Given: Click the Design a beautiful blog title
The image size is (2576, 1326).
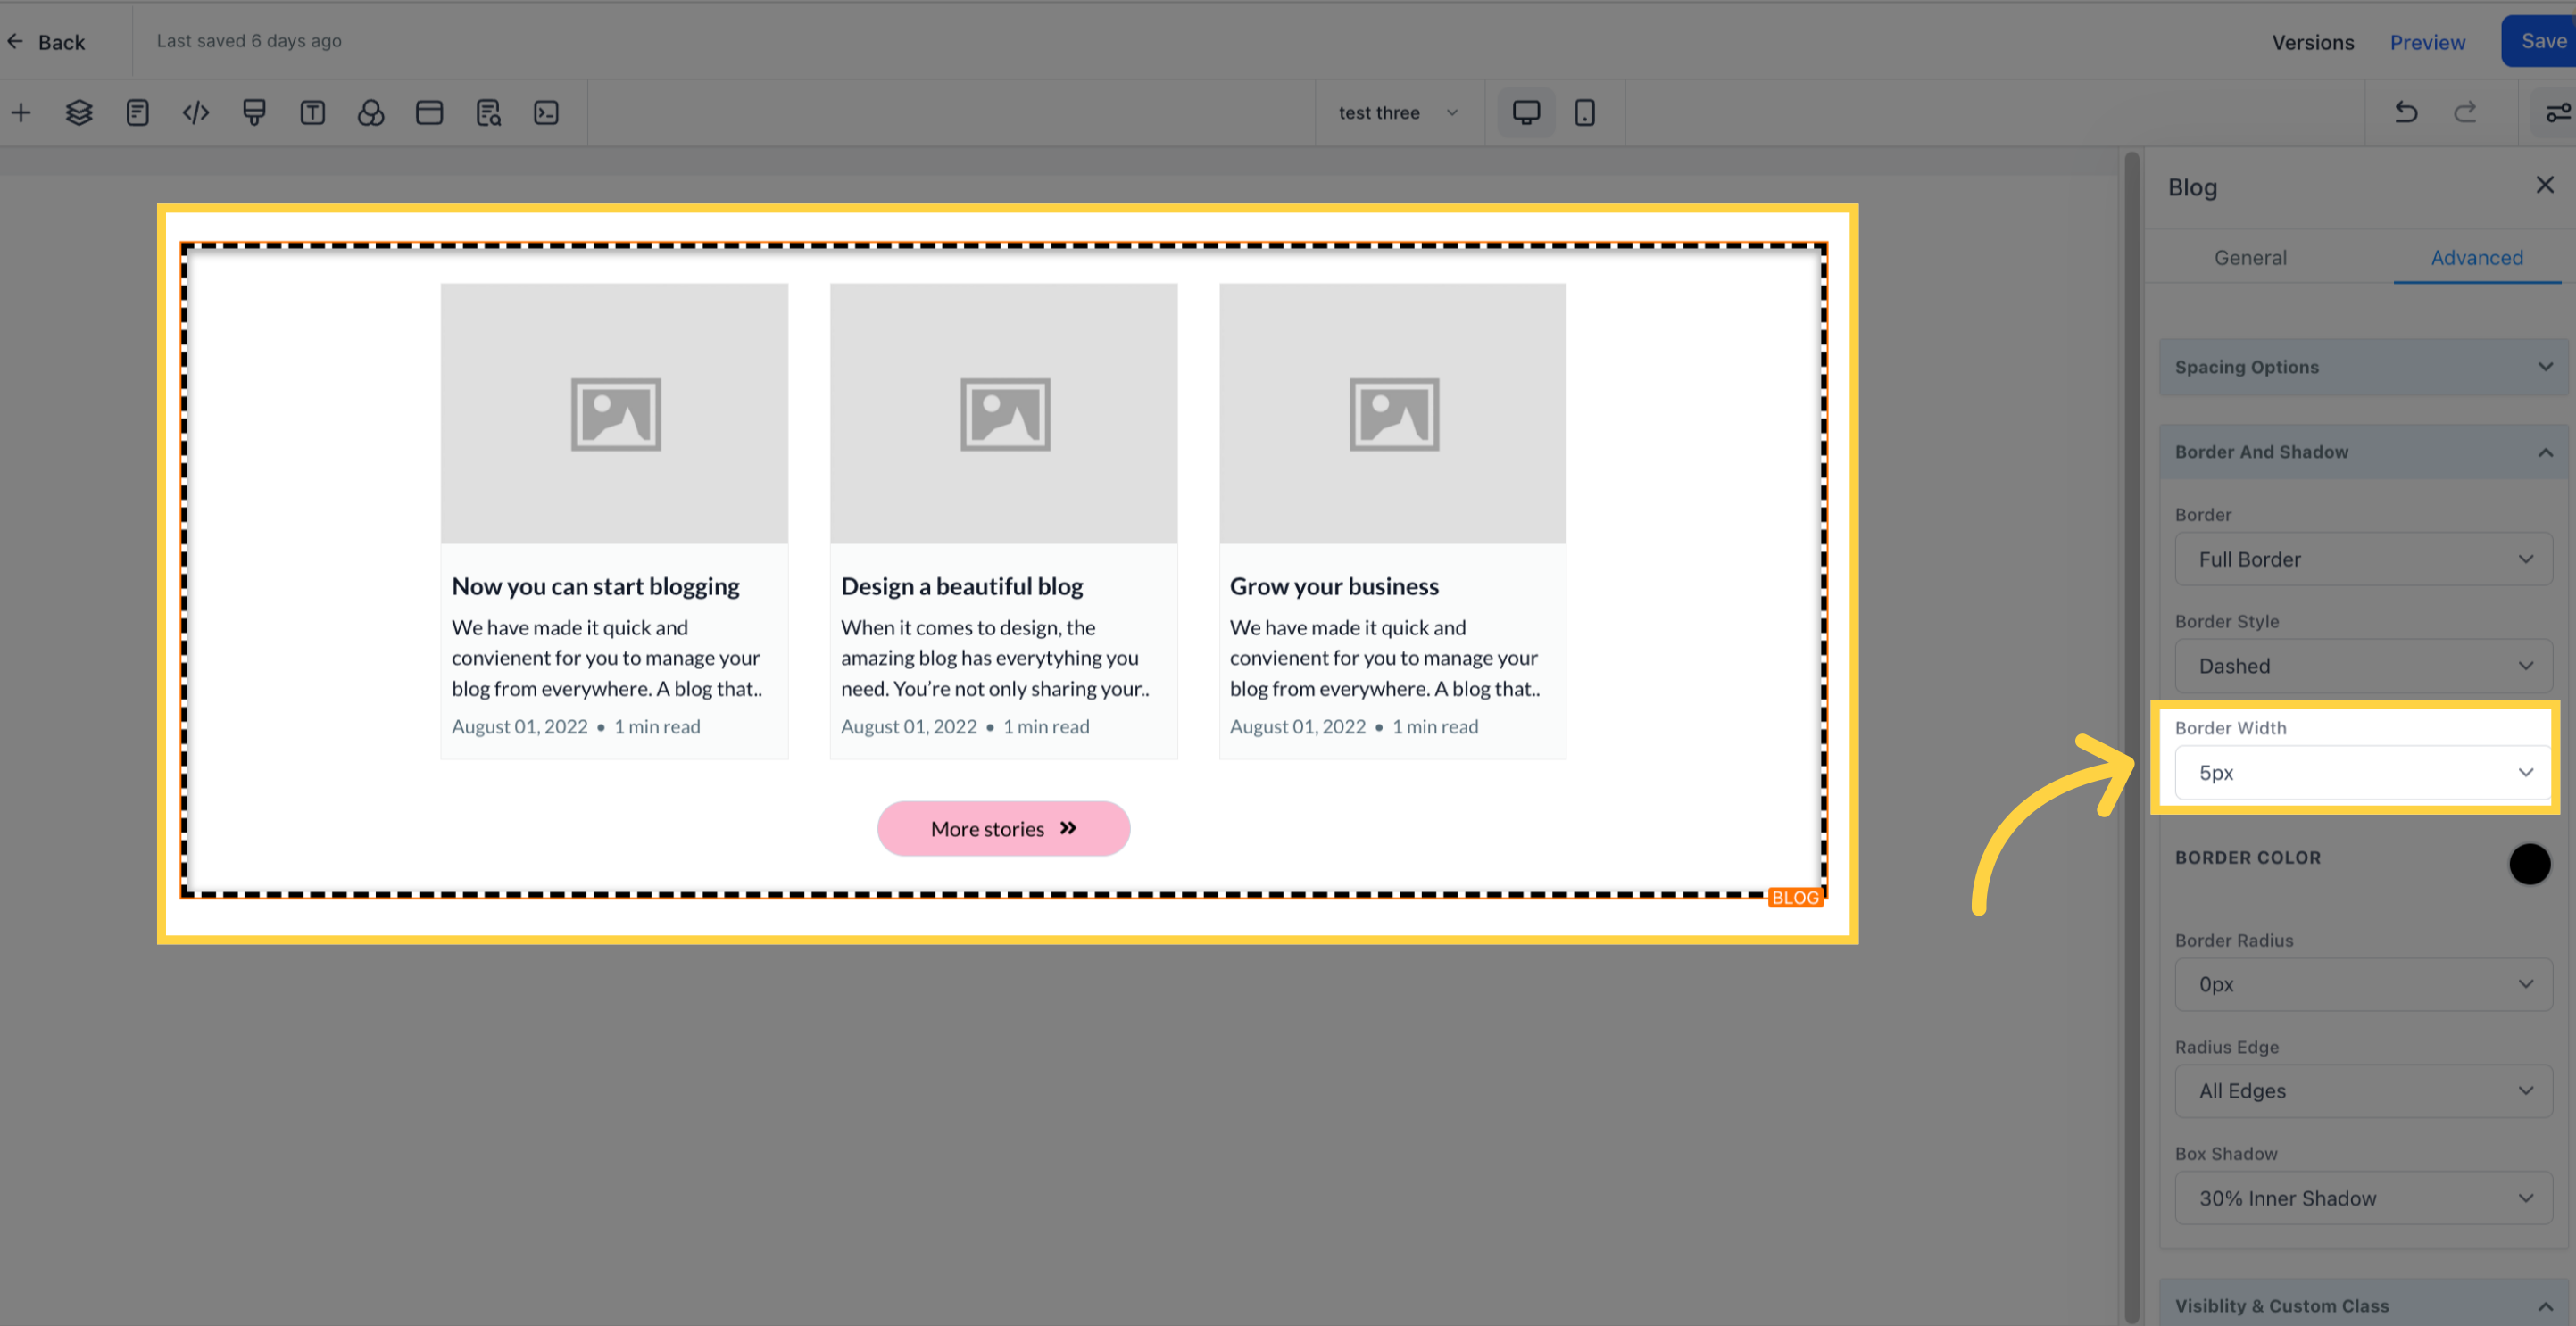Looking at the screenshot, I should click(961, 586).
